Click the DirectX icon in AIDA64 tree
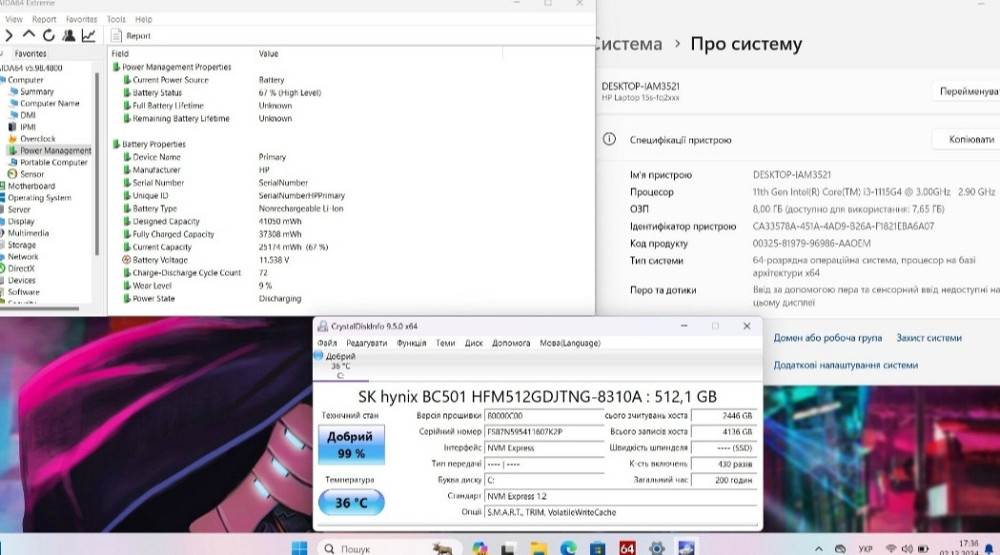The image size is (1000, 555). click(3, 269)
